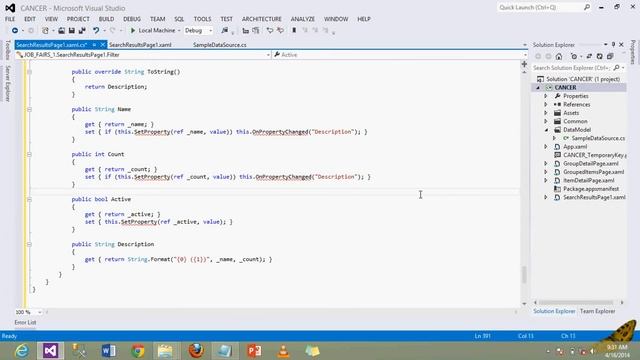Open the PROJECT menu
The image size is (640, 360).
(78, 19)
